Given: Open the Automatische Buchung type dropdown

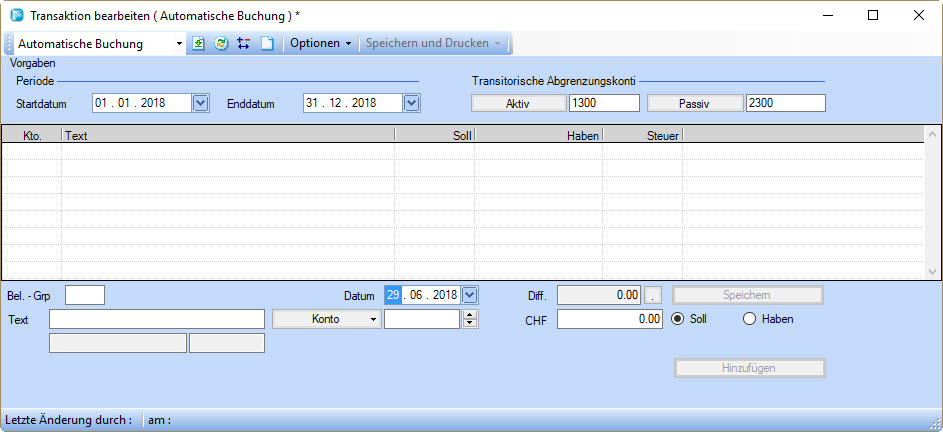Looking at the screenshot, I should [x=179, y=44].
